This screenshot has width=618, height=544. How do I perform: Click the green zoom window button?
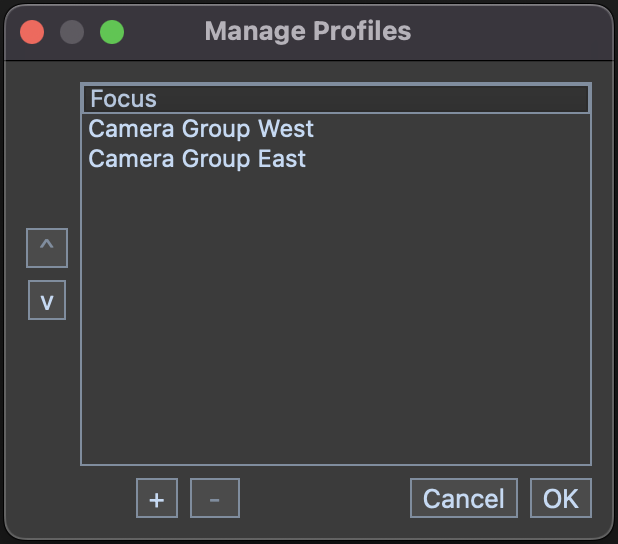(112, 31)
